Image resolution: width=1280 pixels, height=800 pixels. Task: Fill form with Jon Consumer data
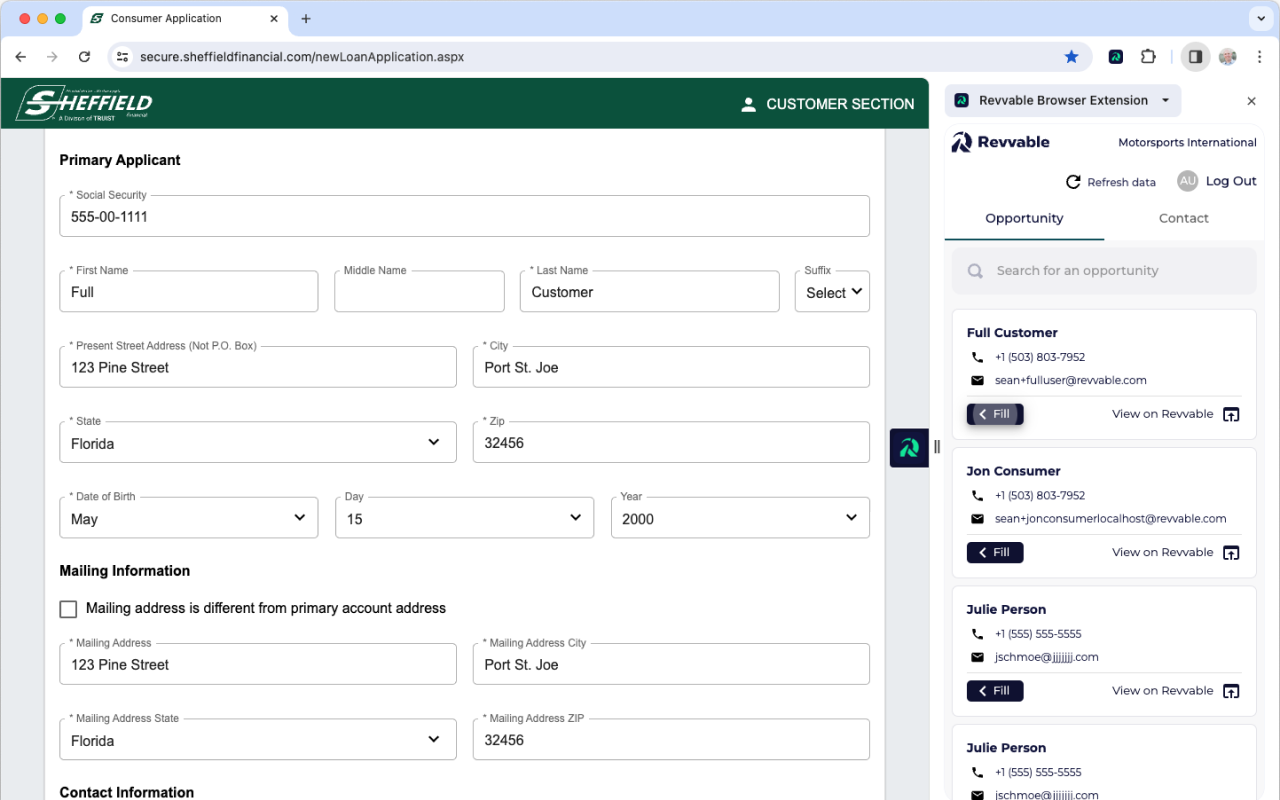click(995, 552)
